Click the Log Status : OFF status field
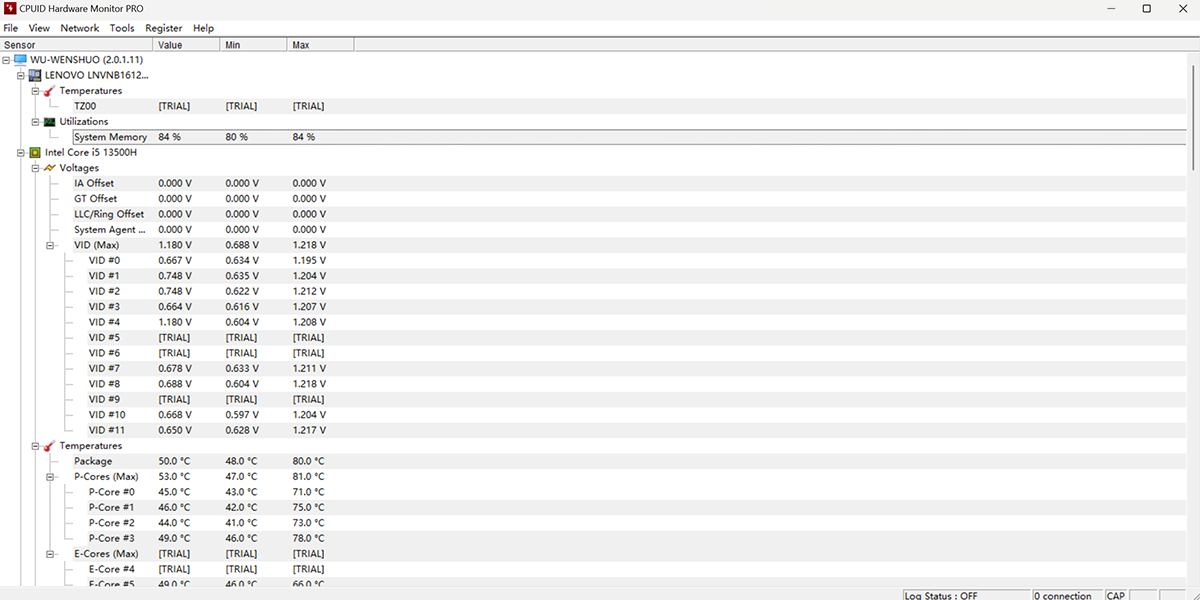The height and width of the screenshot is (600, 1200). coord(965,595)
